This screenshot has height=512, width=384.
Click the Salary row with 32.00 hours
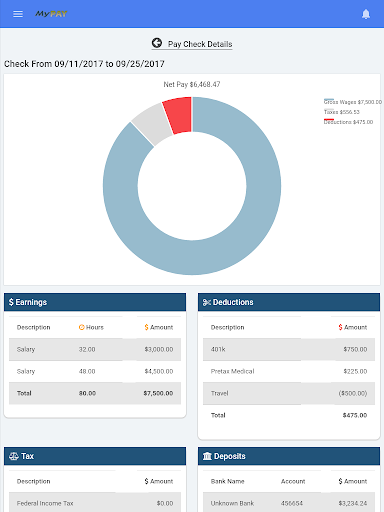pyautogui.click(x=95, y=349)
